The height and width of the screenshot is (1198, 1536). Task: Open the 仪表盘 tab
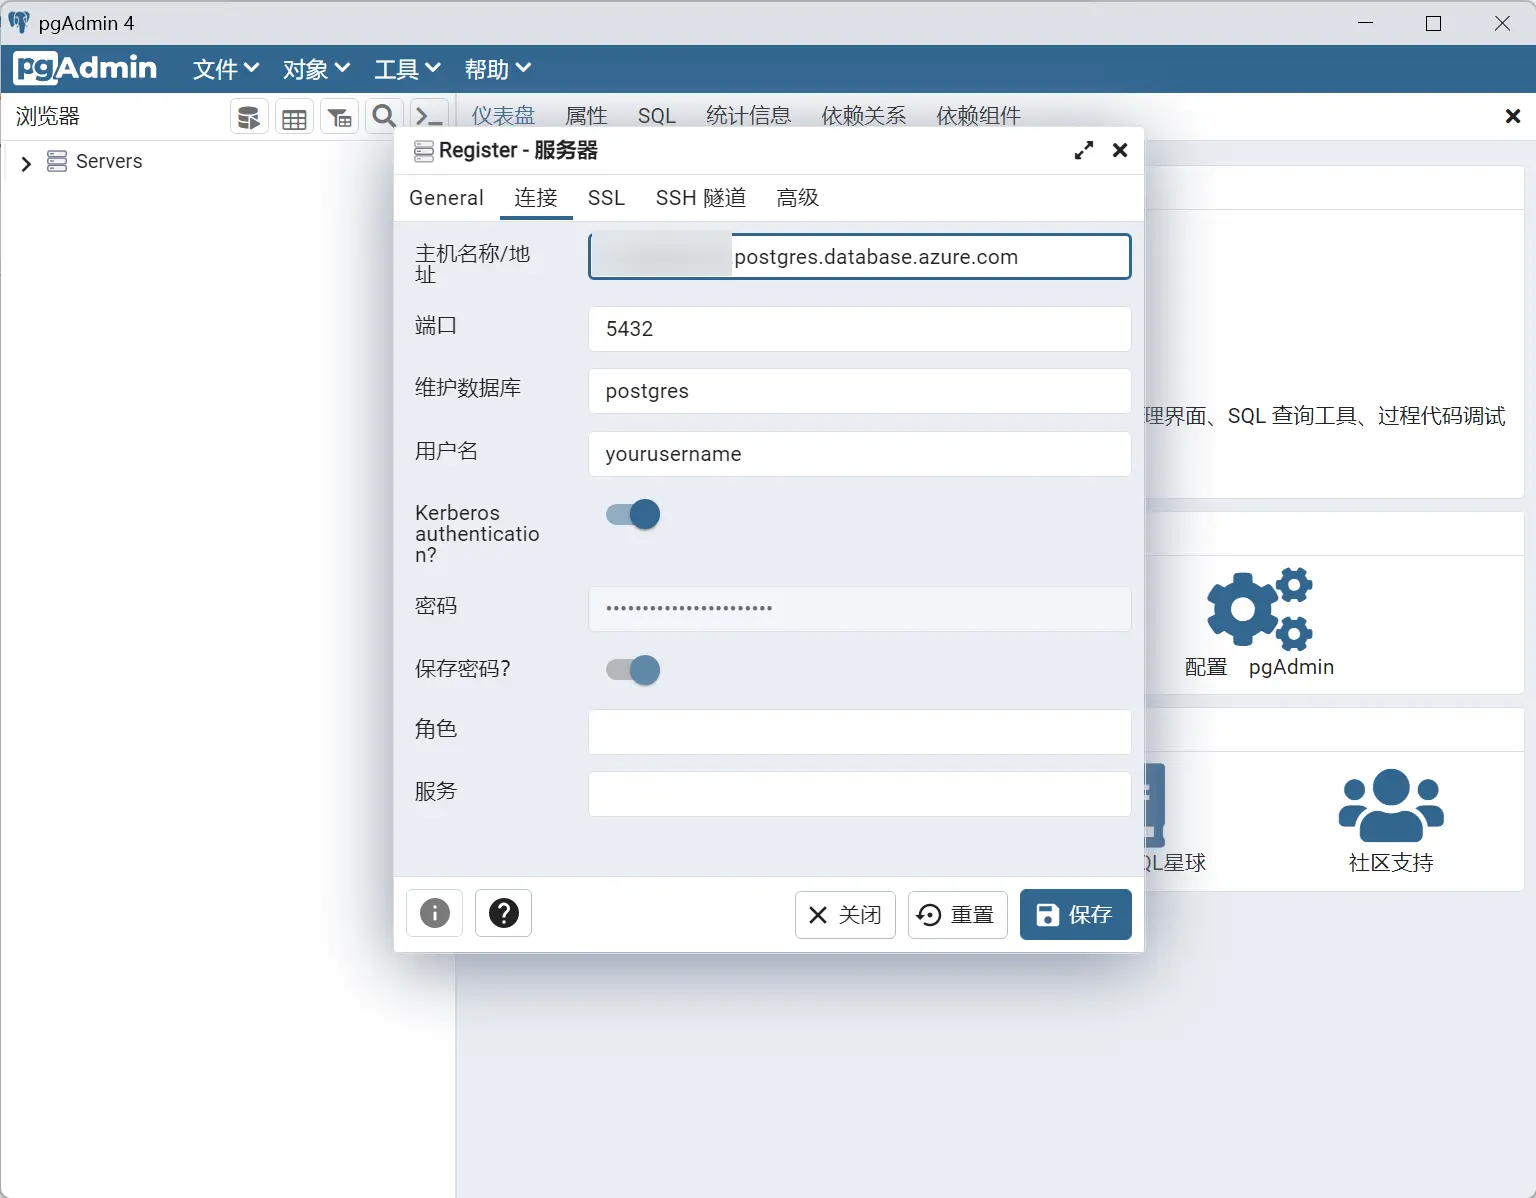pos(503,116)
